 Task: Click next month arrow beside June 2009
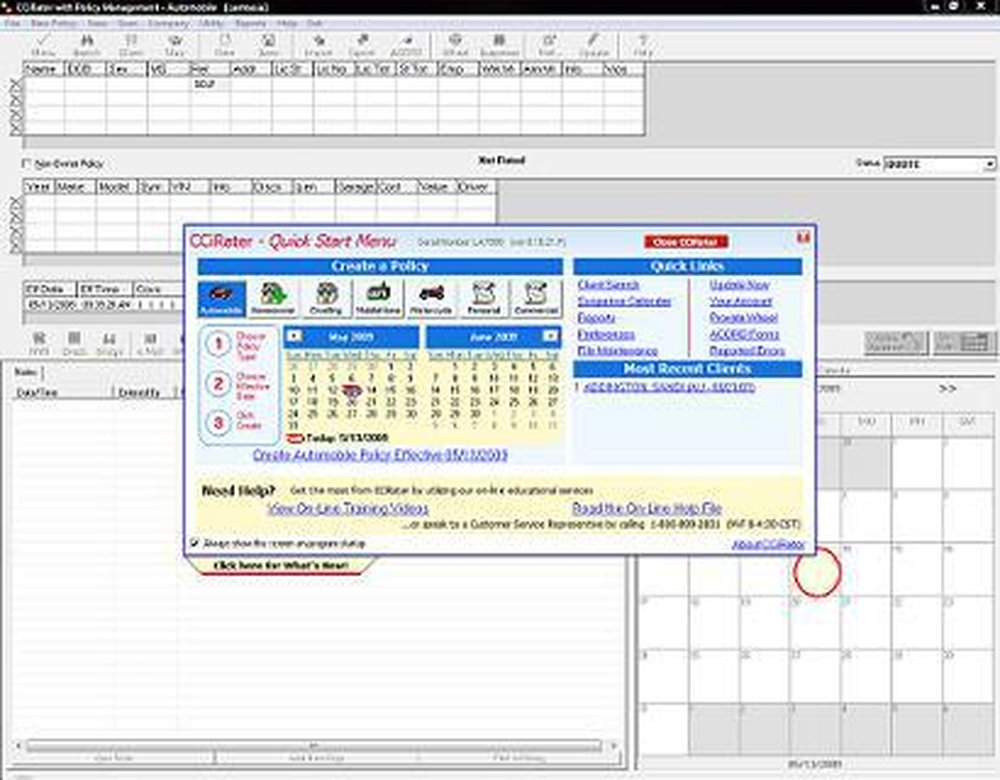click(x=550, y=335)
